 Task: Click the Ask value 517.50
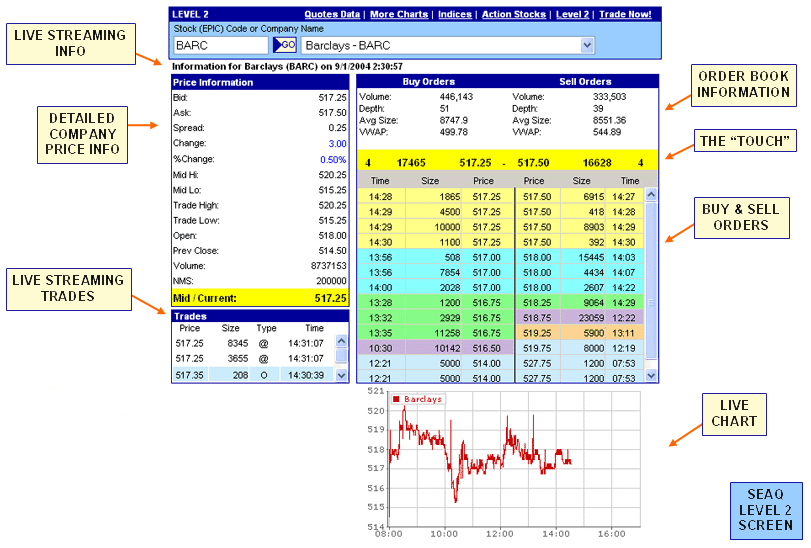333,113
